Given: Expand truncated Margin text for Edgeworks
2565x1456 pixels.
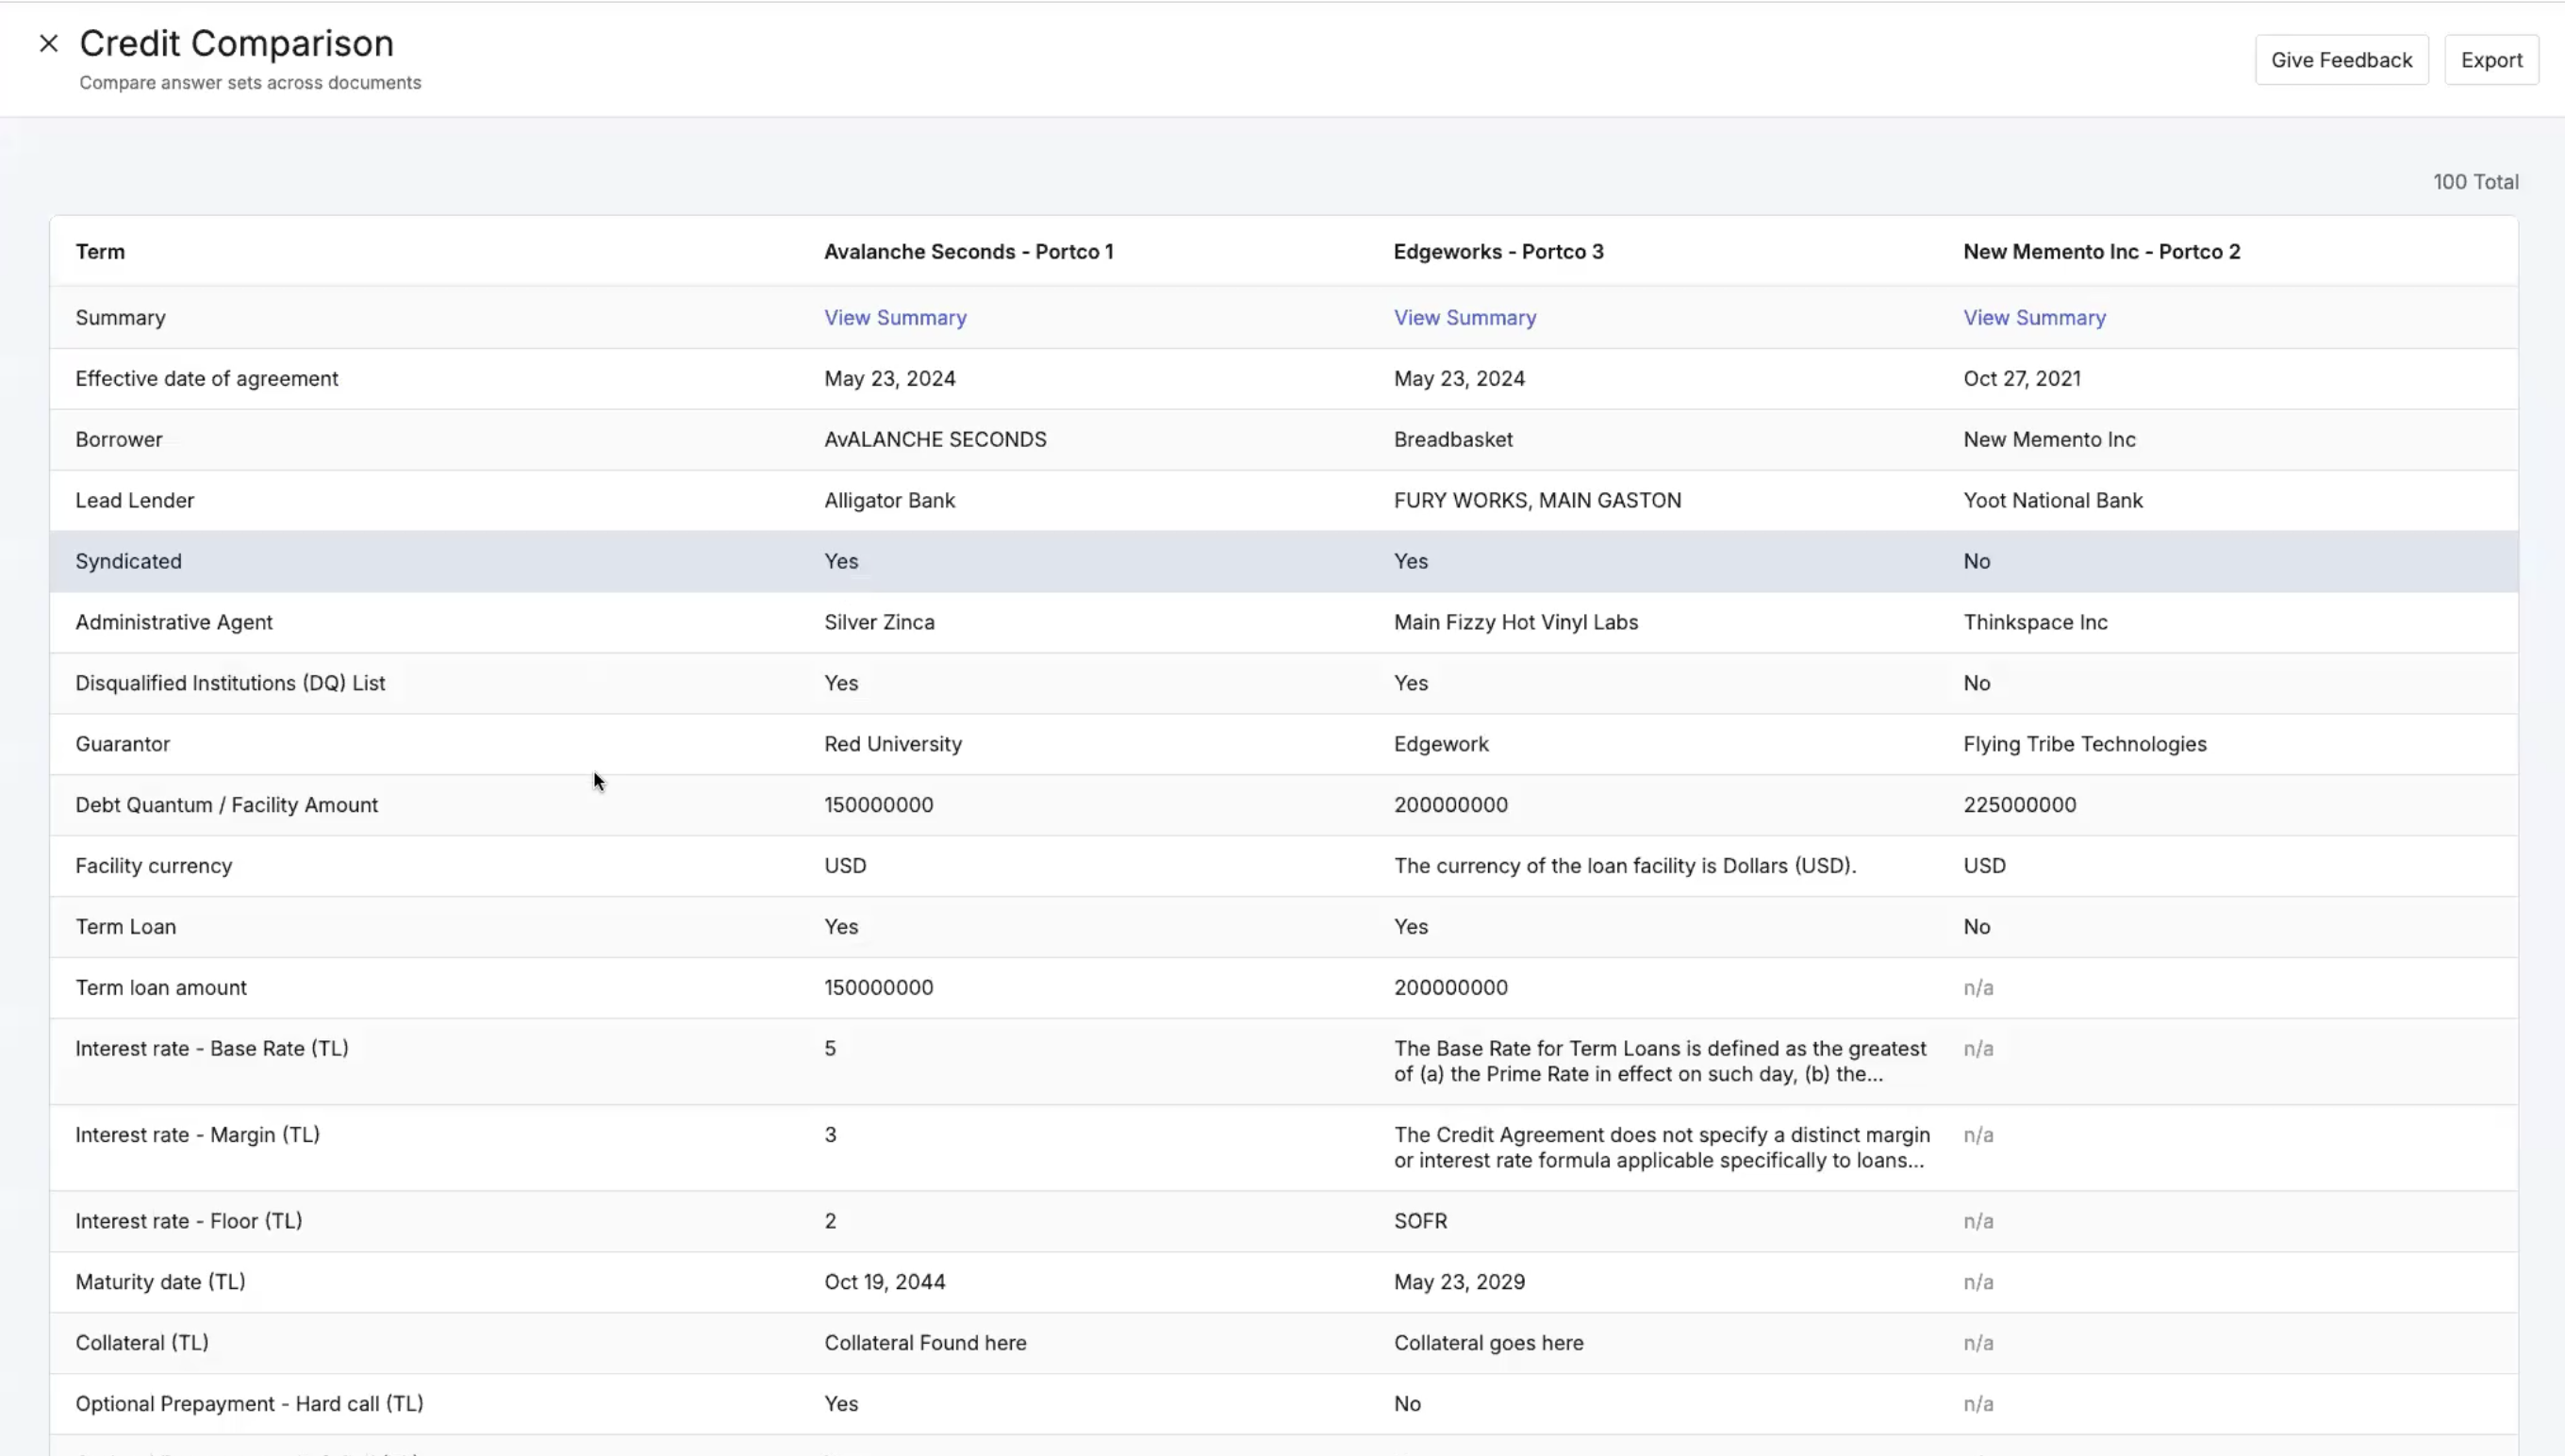Looking at the screenshot, I should click(x=1660, y=1148).
